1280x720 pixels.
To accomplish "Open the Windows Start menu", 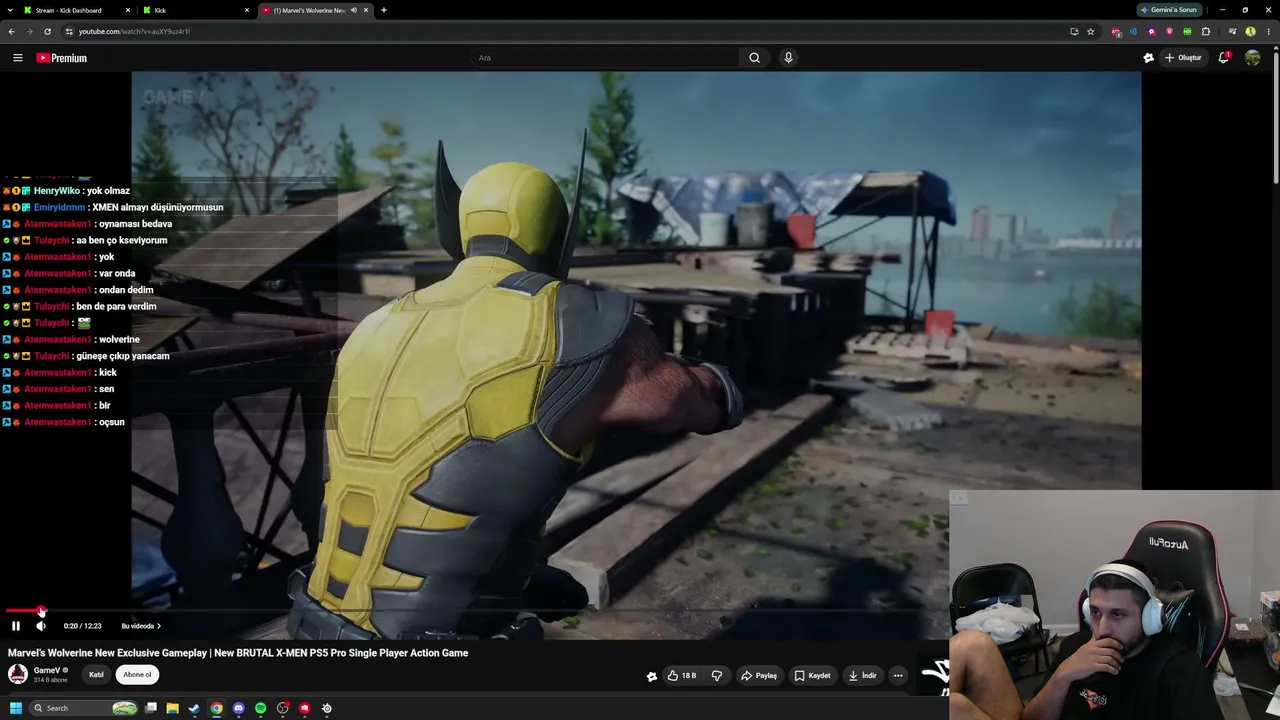I will (16, 708).
